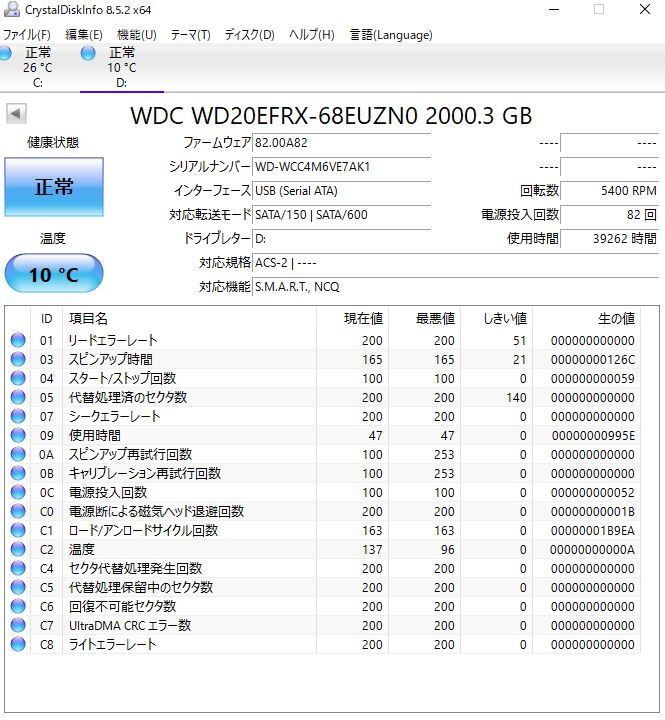
Task: Click the status icon for ID 0A row
Action: tap(18, 454)
